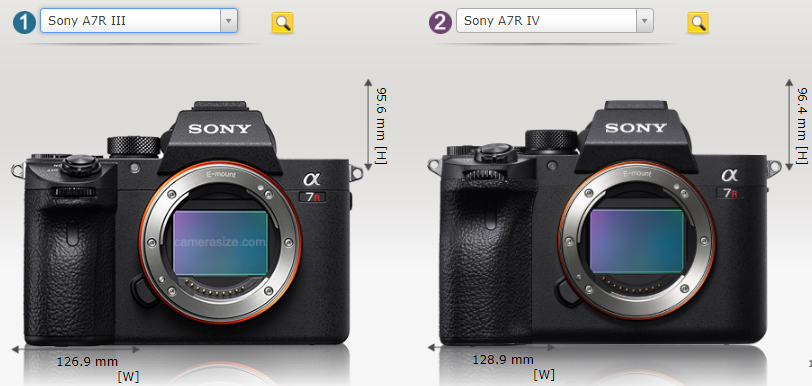Click the Sony A7R IV camera image

pyautogui.click(x=604, y=223)
